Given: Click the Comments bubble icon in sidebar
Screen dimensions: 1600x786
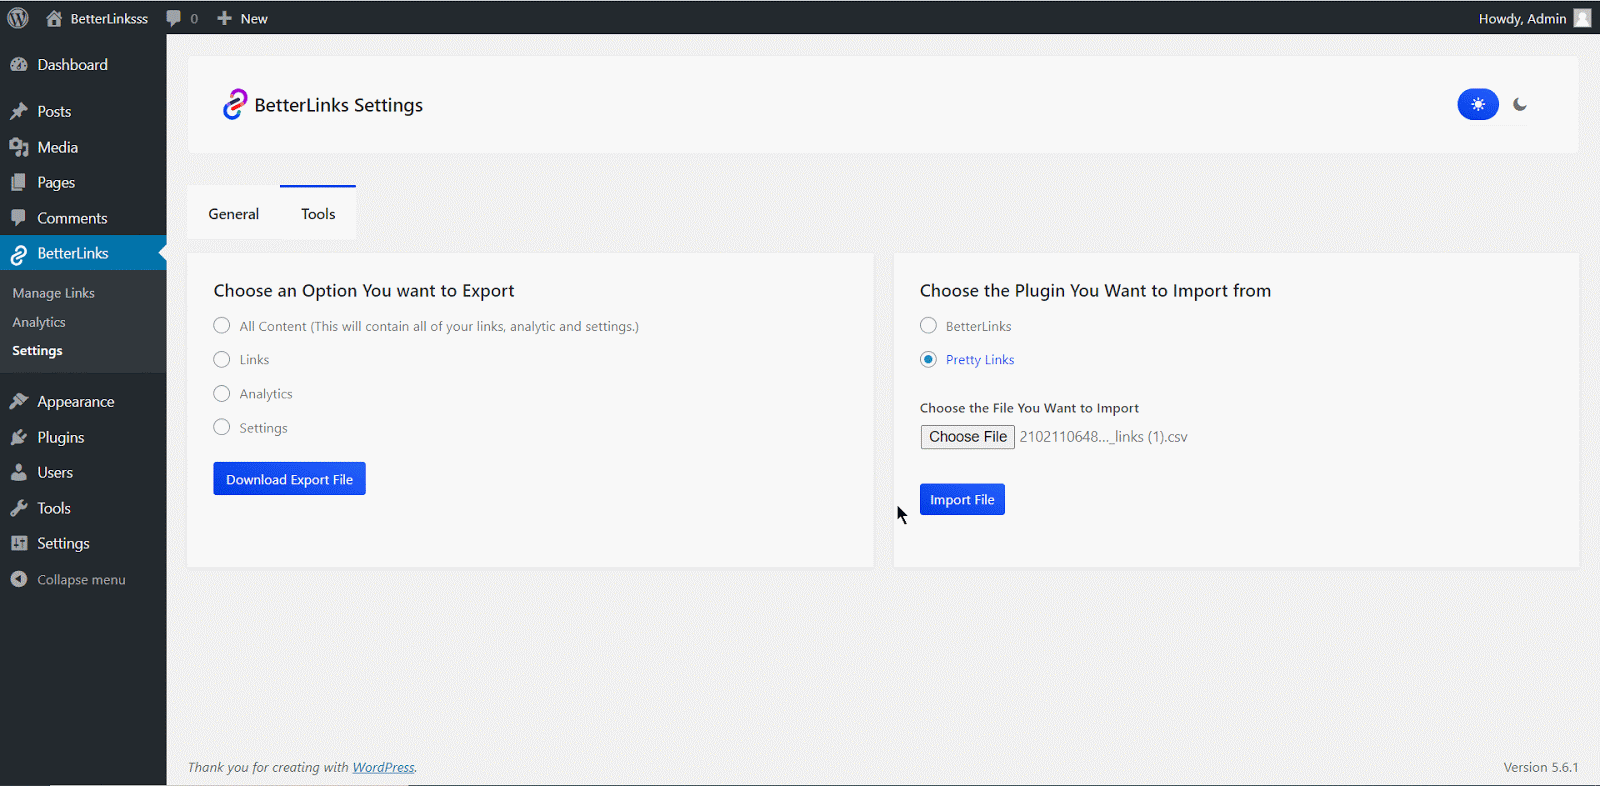Looking at the screenshot, I should (x=19, y=218).
